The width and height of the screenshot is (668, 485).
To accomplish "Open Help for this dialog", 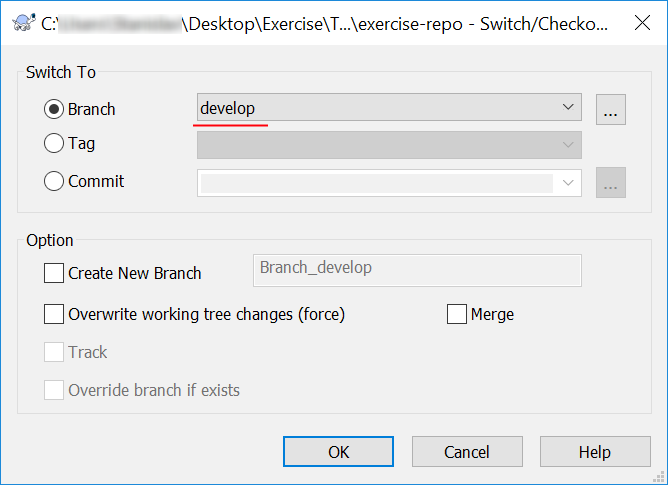I will 595,452.
